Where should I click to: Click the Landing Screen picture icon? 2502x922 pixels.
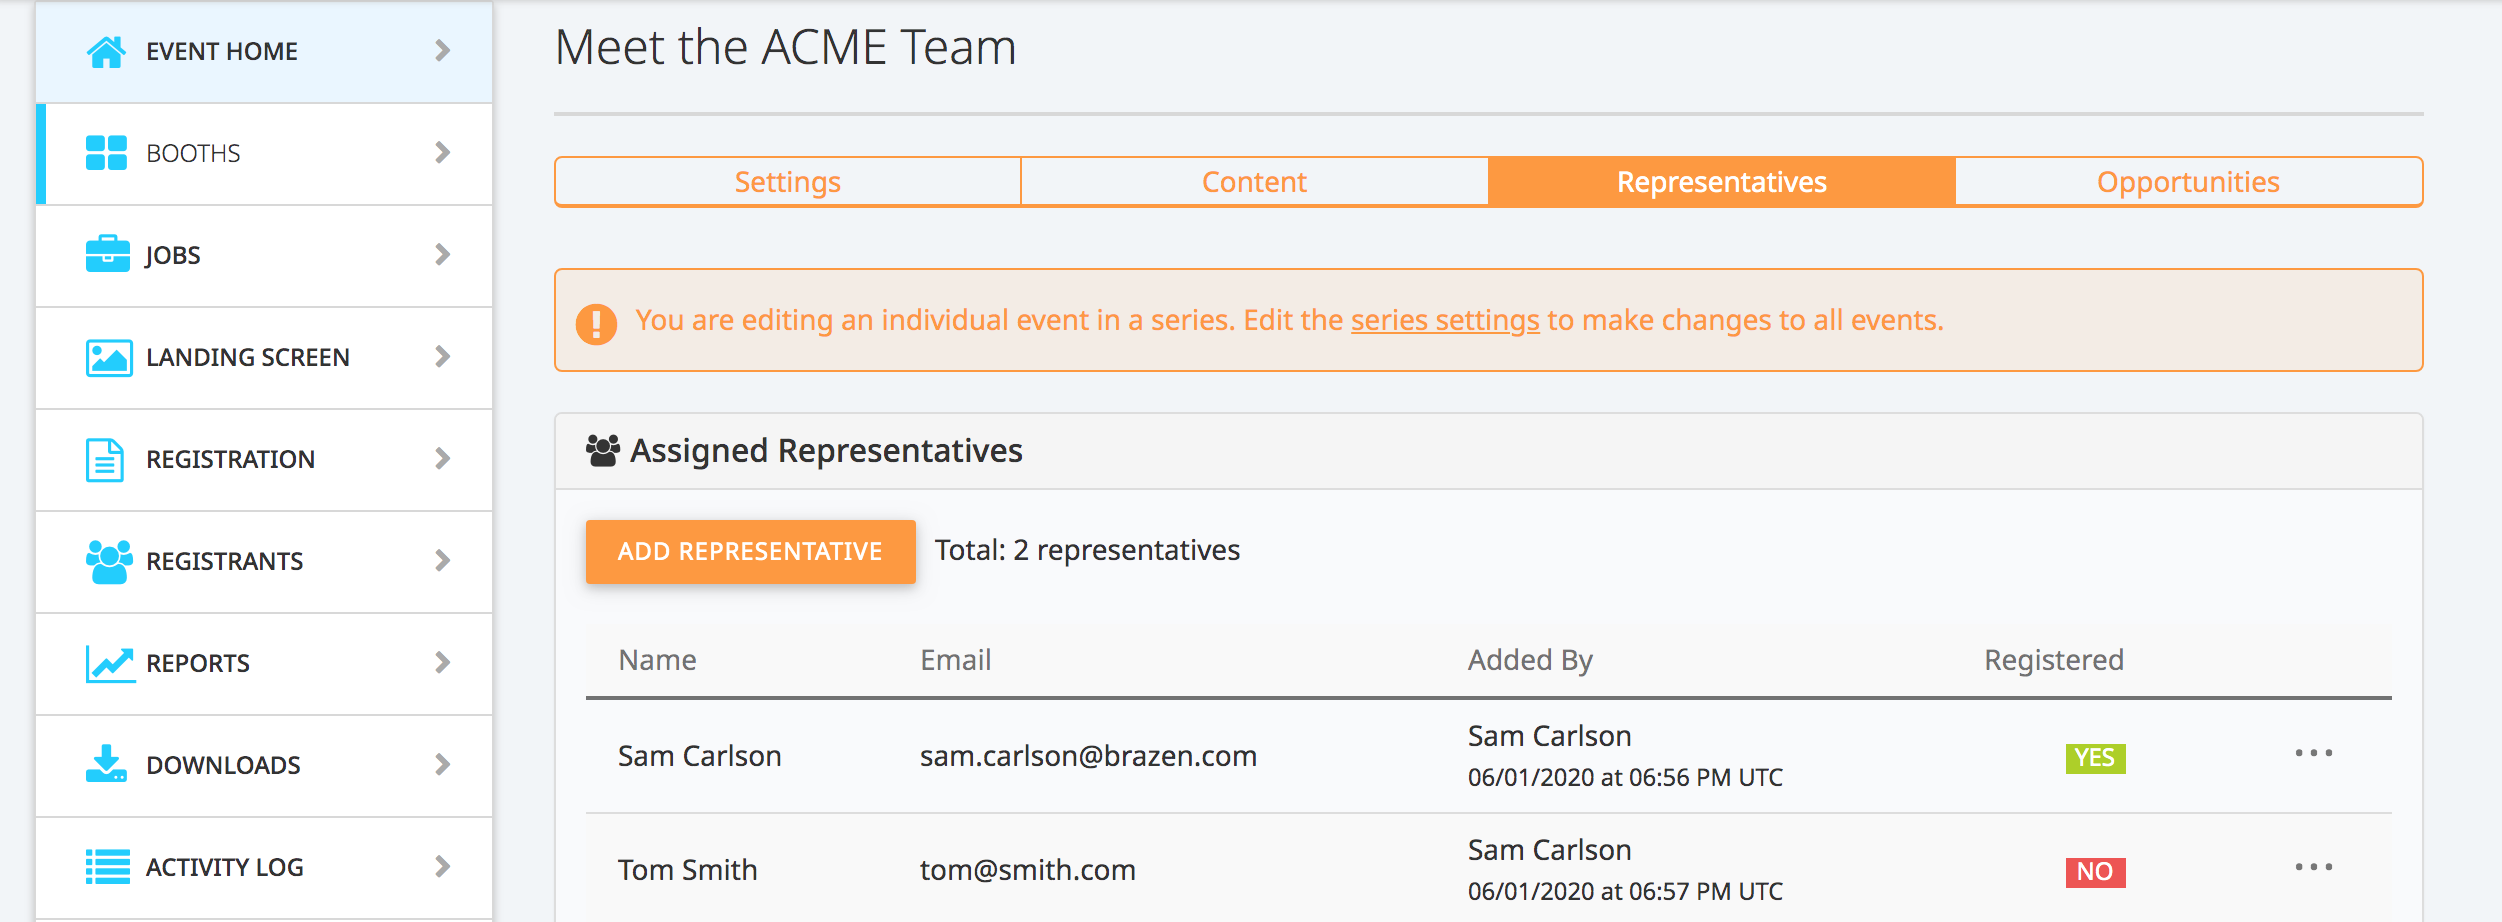(x=108, y=357)
